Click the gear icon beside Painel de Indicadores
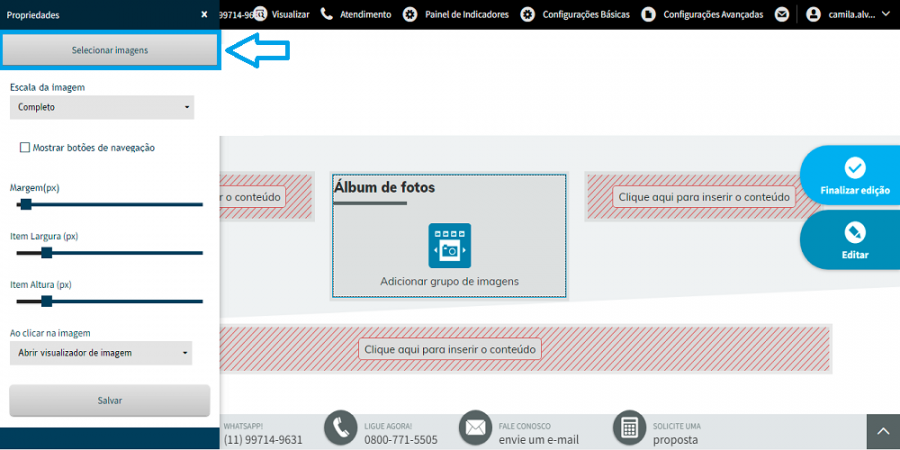The width and height of the screenshot is (900, 450). click(410, 15)
